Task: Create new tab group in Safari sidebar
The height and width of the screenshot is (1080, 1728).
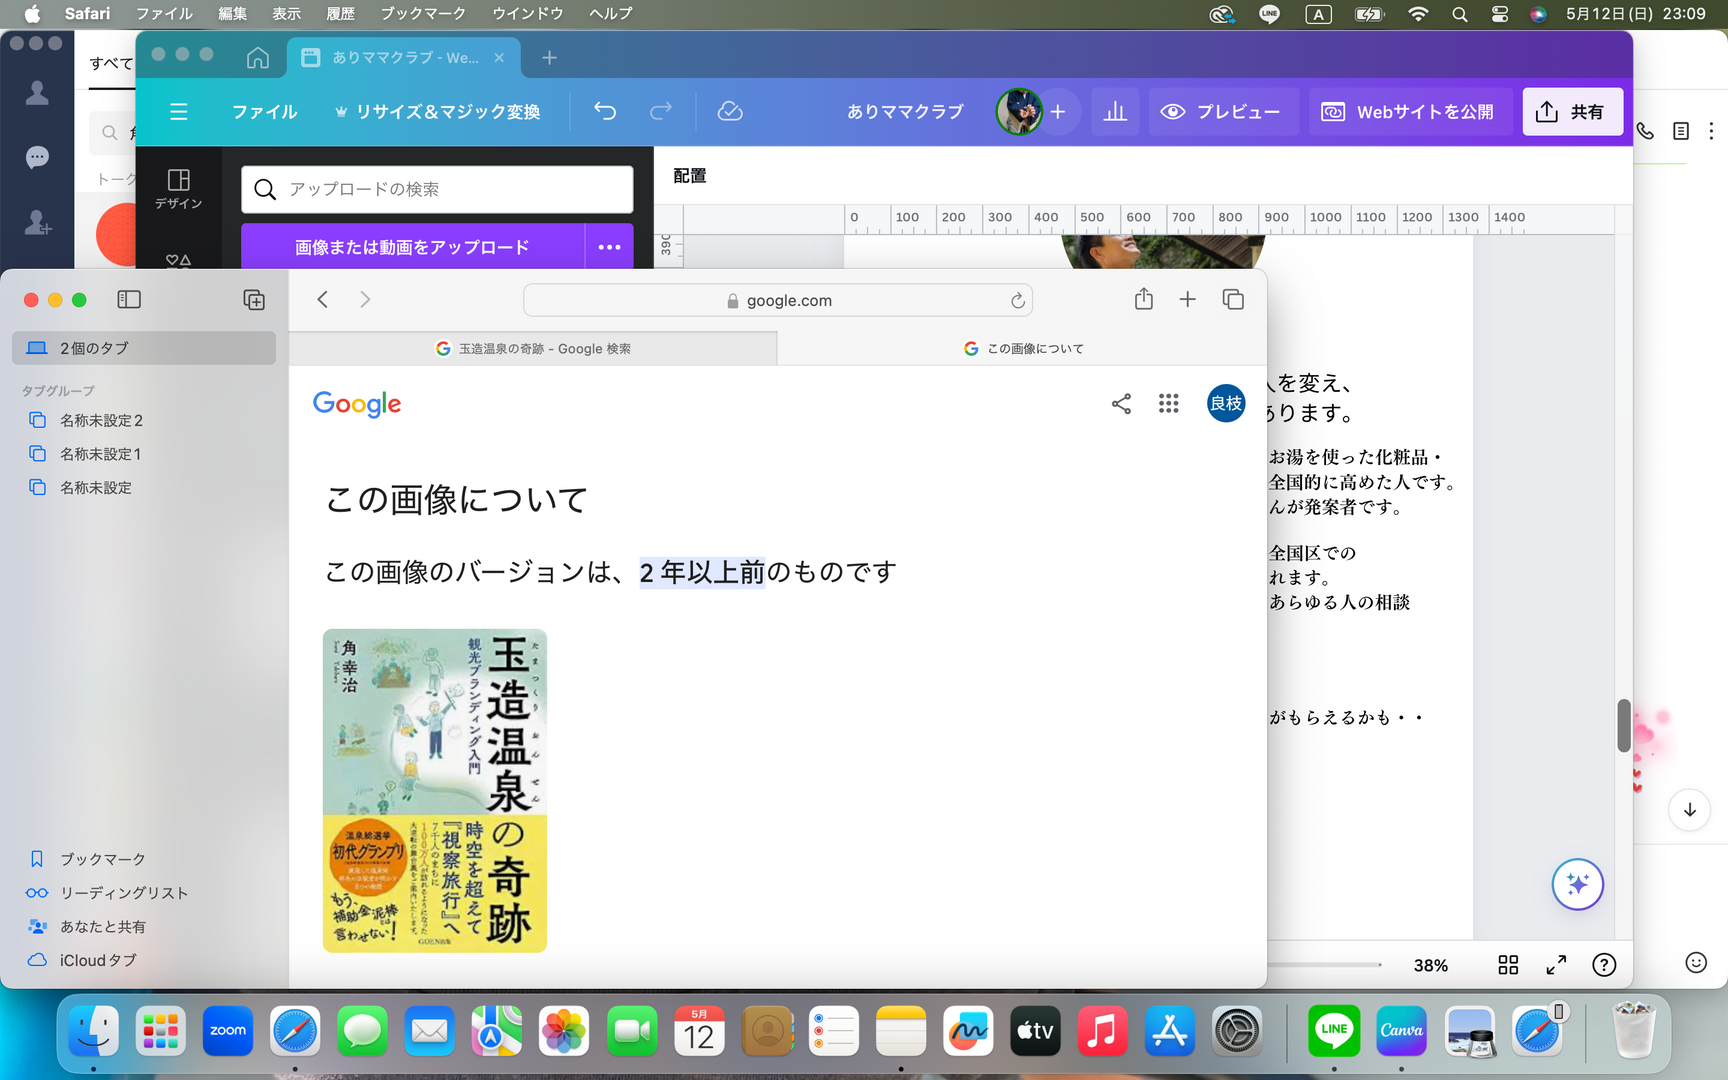Action: (254, 300)
